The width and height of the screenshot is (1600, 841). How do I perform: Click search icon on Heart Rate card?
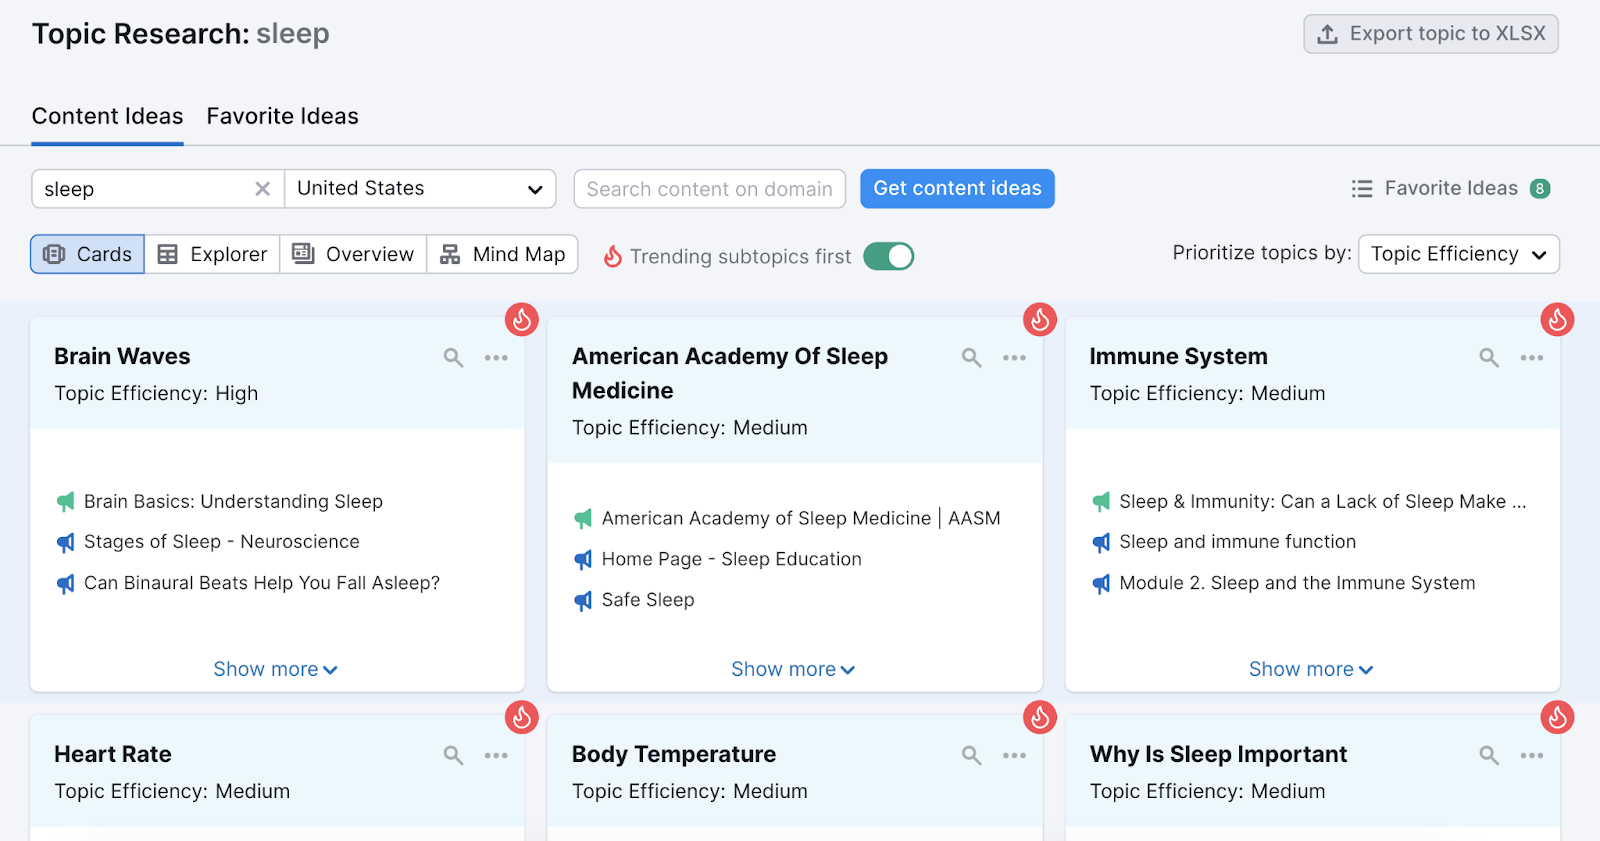tap(453, 756)
